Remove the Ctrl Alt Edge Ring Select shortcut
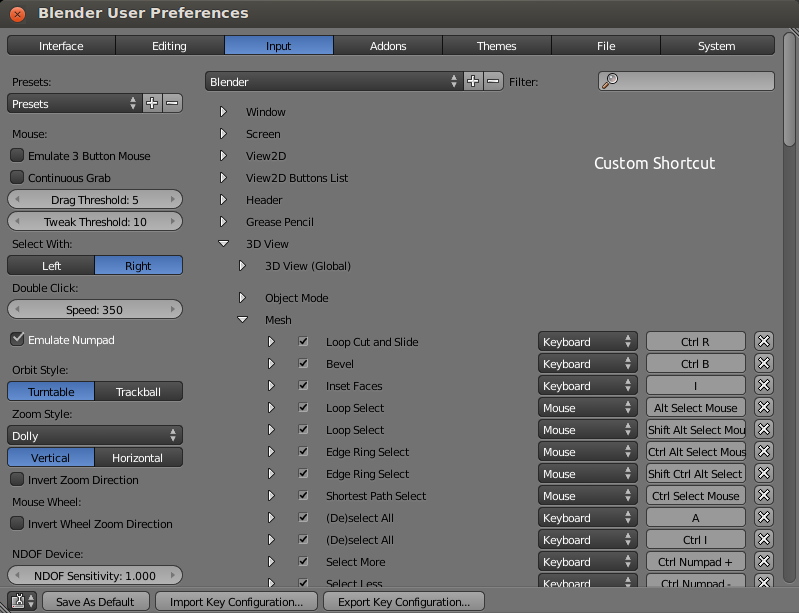Image resolution: width=799 pixels, height=613 pixels. coord(763,451)
